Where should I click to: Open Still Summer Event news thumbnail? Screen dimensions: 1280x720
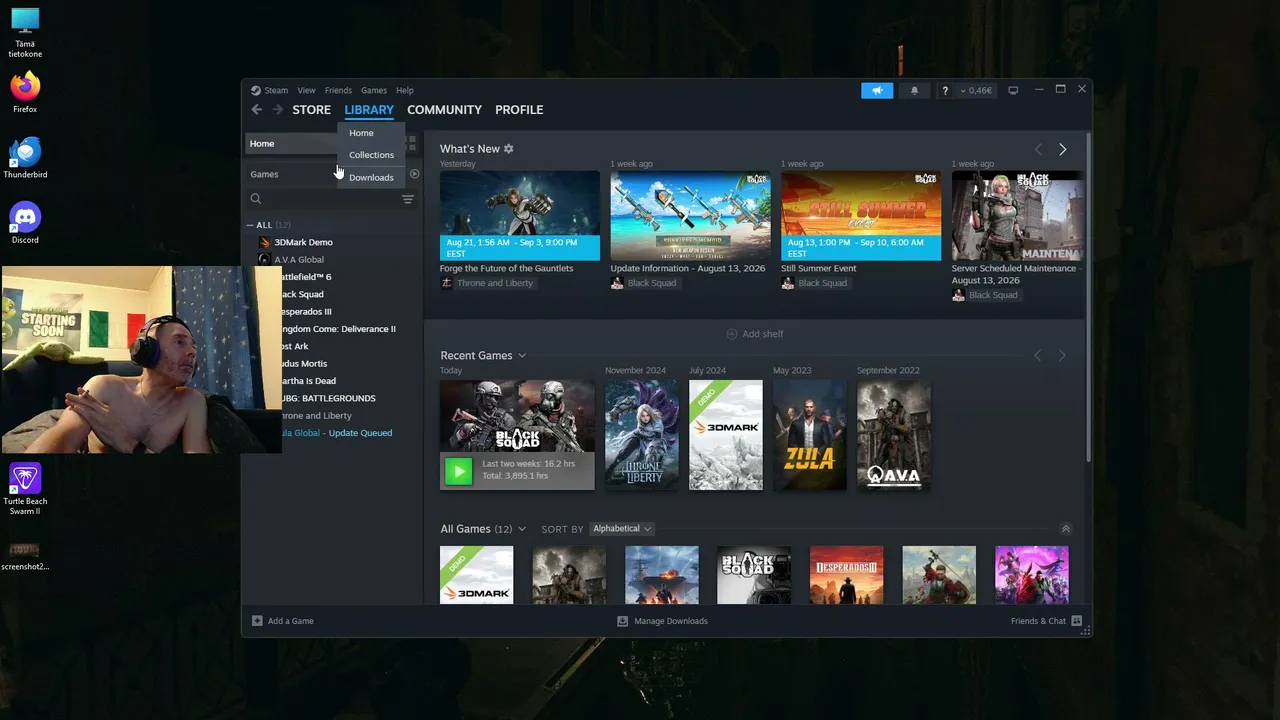(861, 216)
